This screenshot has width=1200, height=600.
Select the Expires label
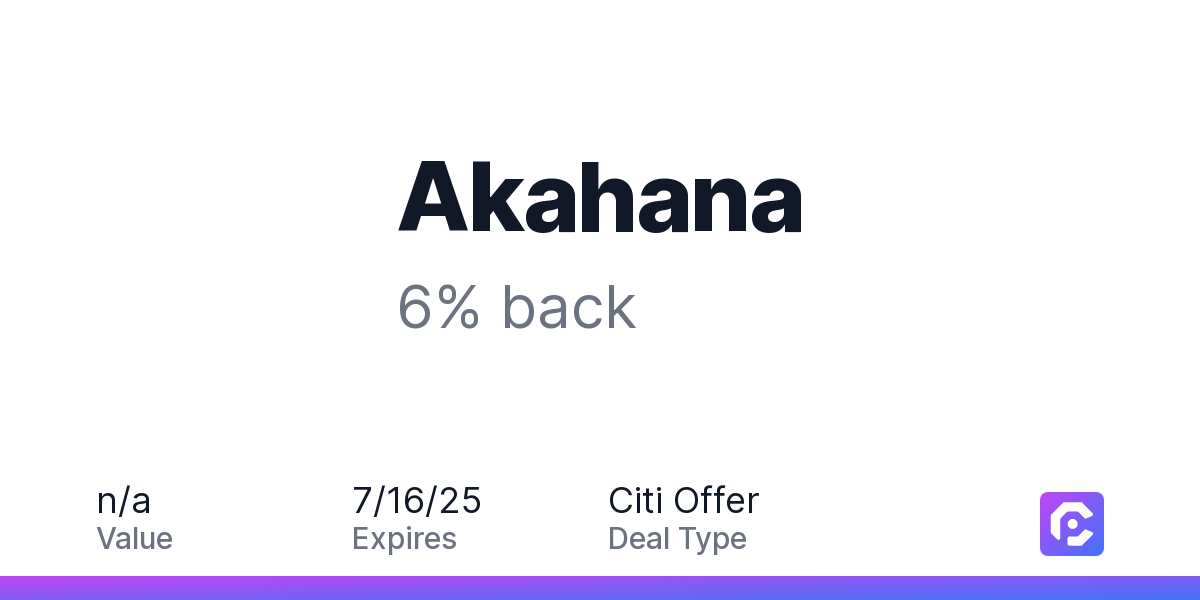click(x=404, y=539)
